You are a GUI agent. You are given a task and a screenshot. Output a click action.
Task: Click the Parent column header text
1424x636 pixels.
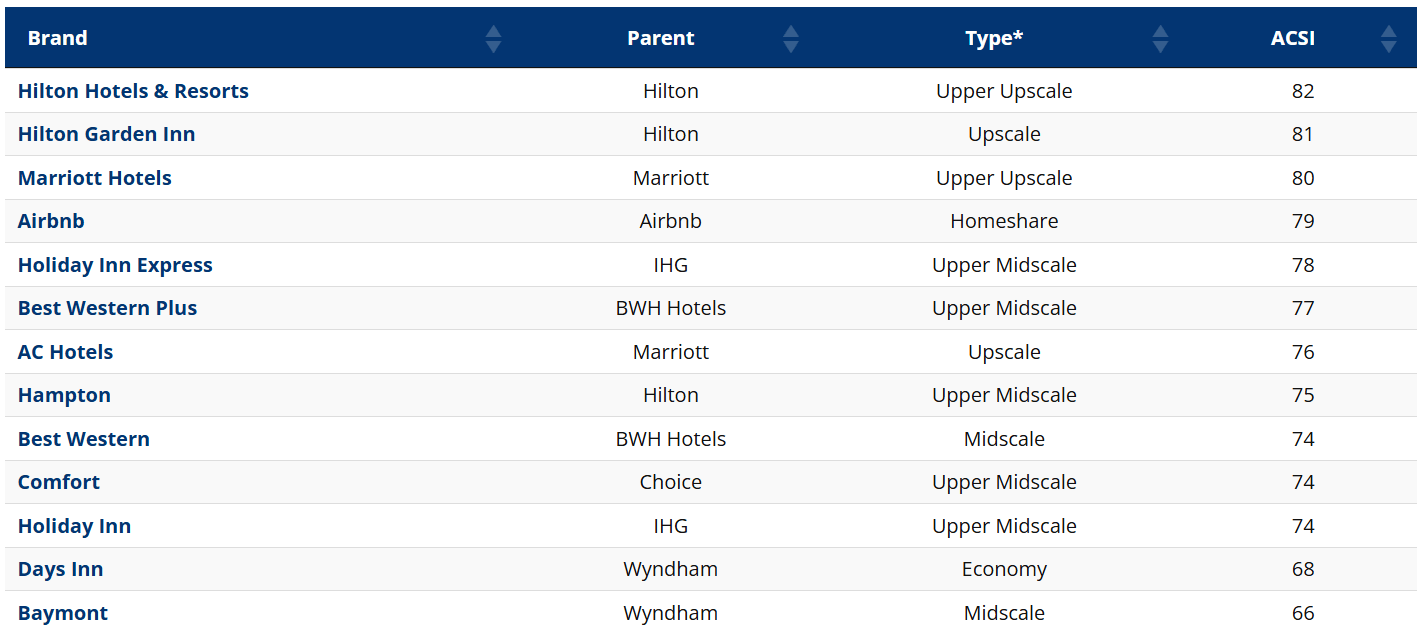click(660, 39)
